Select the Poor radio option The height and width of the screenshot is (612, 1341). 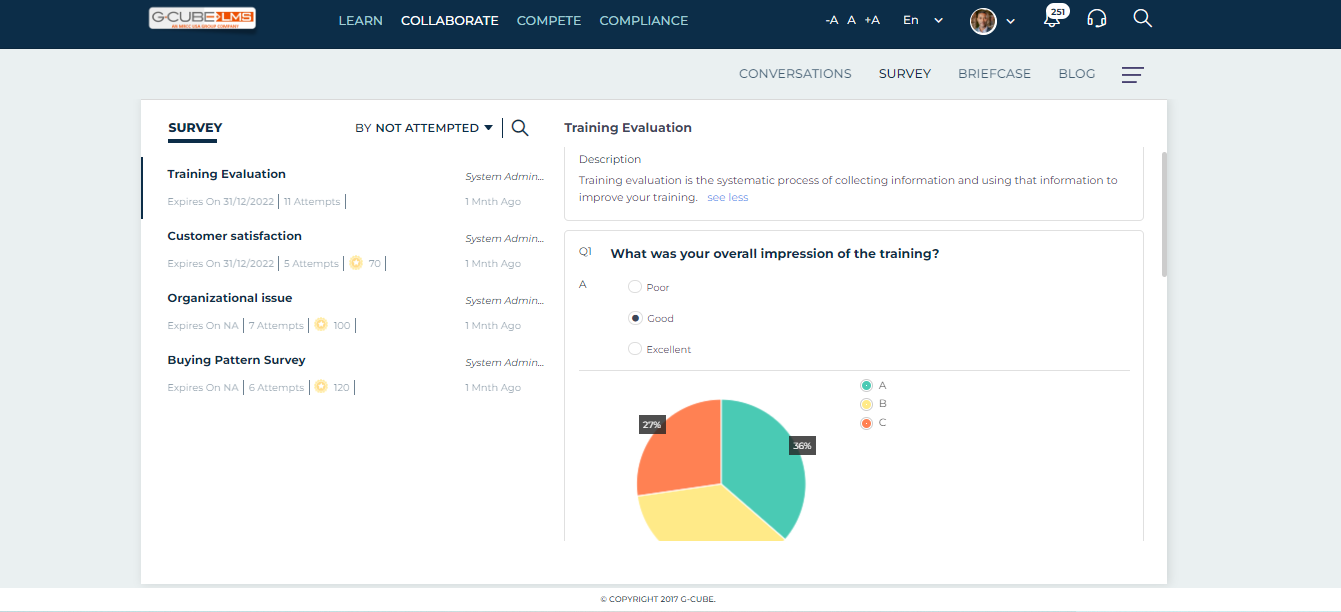[x=635, y=287]
